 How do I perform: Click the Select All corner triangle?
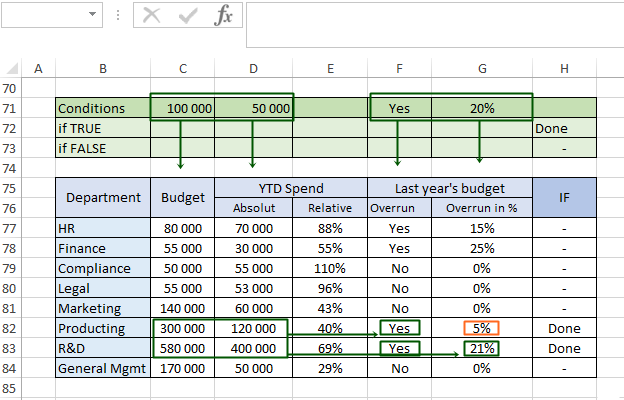click(x=11, y=68)
